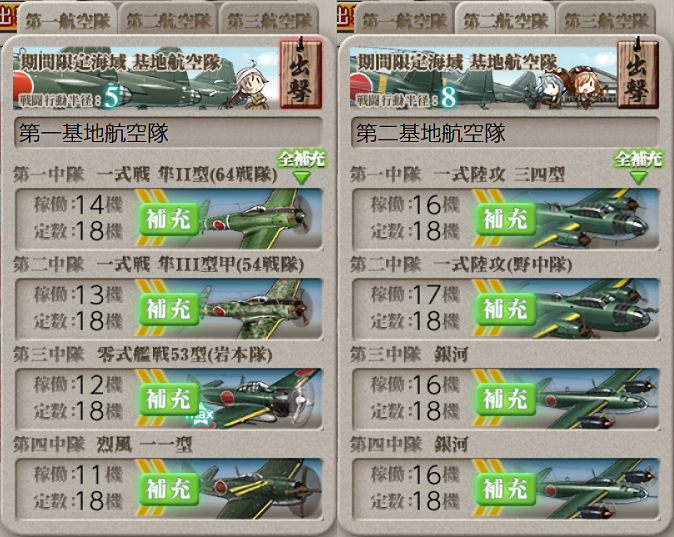Edit the 第二基地航空隊 name field
The image size is (674, 537).
coord(505,133)
